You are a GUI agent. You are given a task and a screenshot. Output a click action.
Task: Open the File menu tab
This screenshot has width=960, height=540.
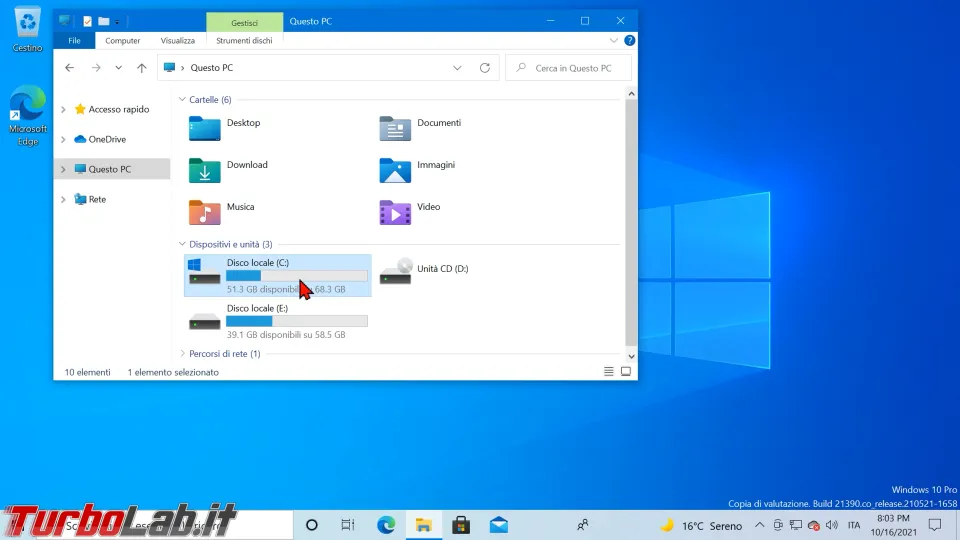74,41
